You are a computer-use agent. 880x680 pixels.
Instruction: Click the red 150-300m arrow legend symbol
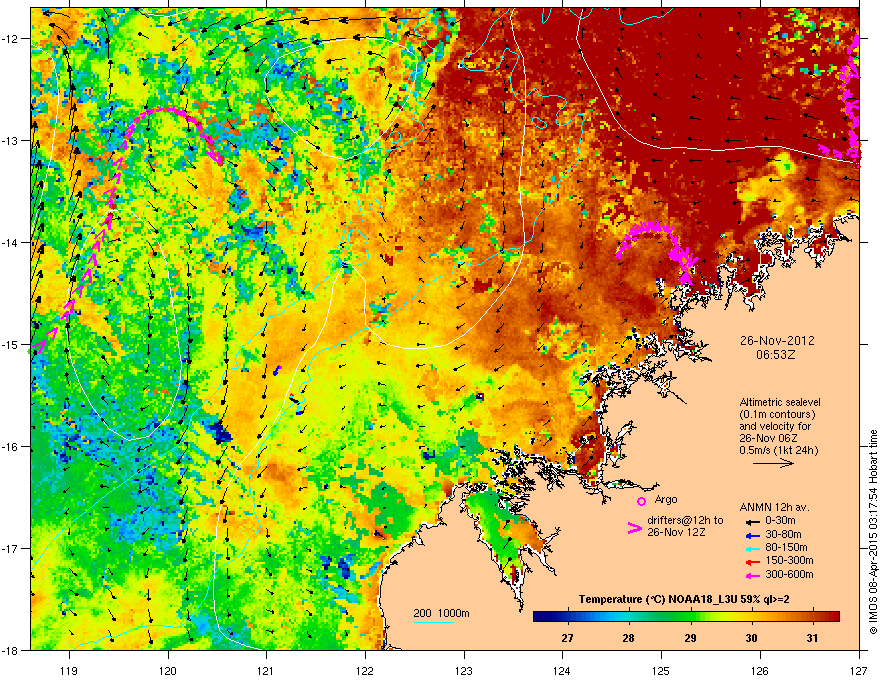[x=753, y=561]
